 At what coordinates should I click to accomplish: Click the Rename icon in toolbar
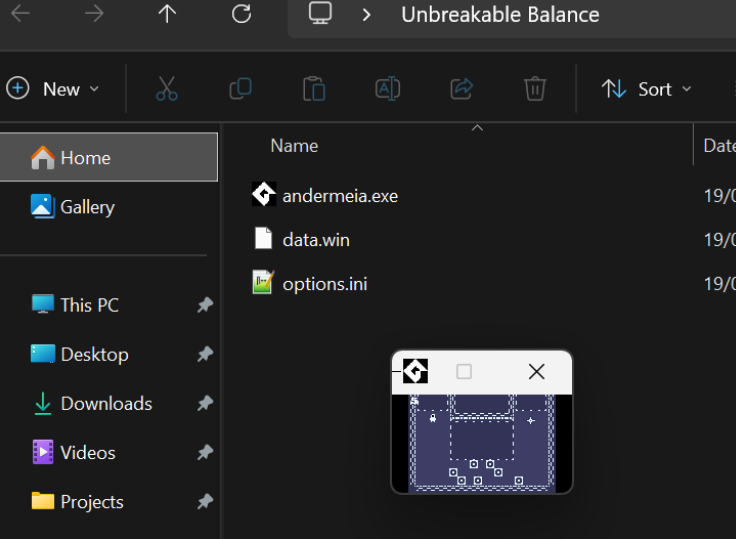click(x=387, y=89)
